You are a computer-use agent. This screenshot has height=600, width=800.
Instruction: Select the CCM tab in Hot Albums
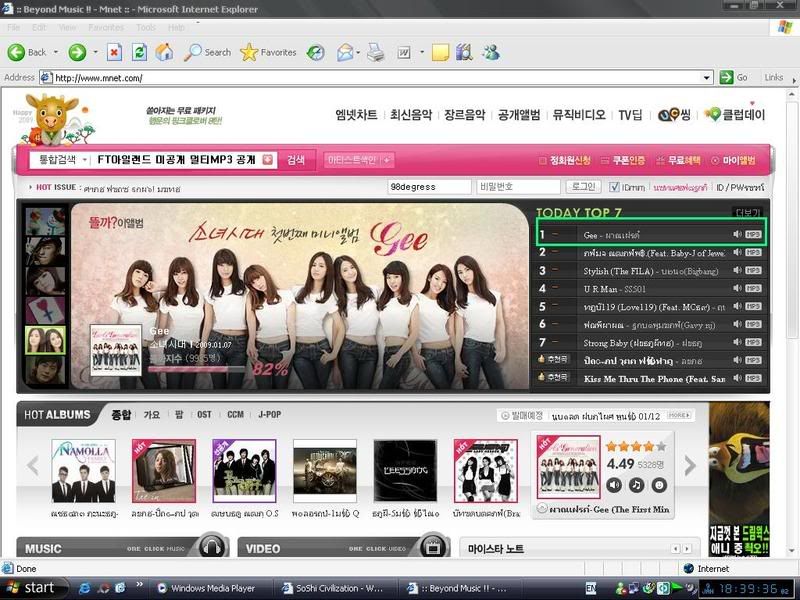[235, 415]
